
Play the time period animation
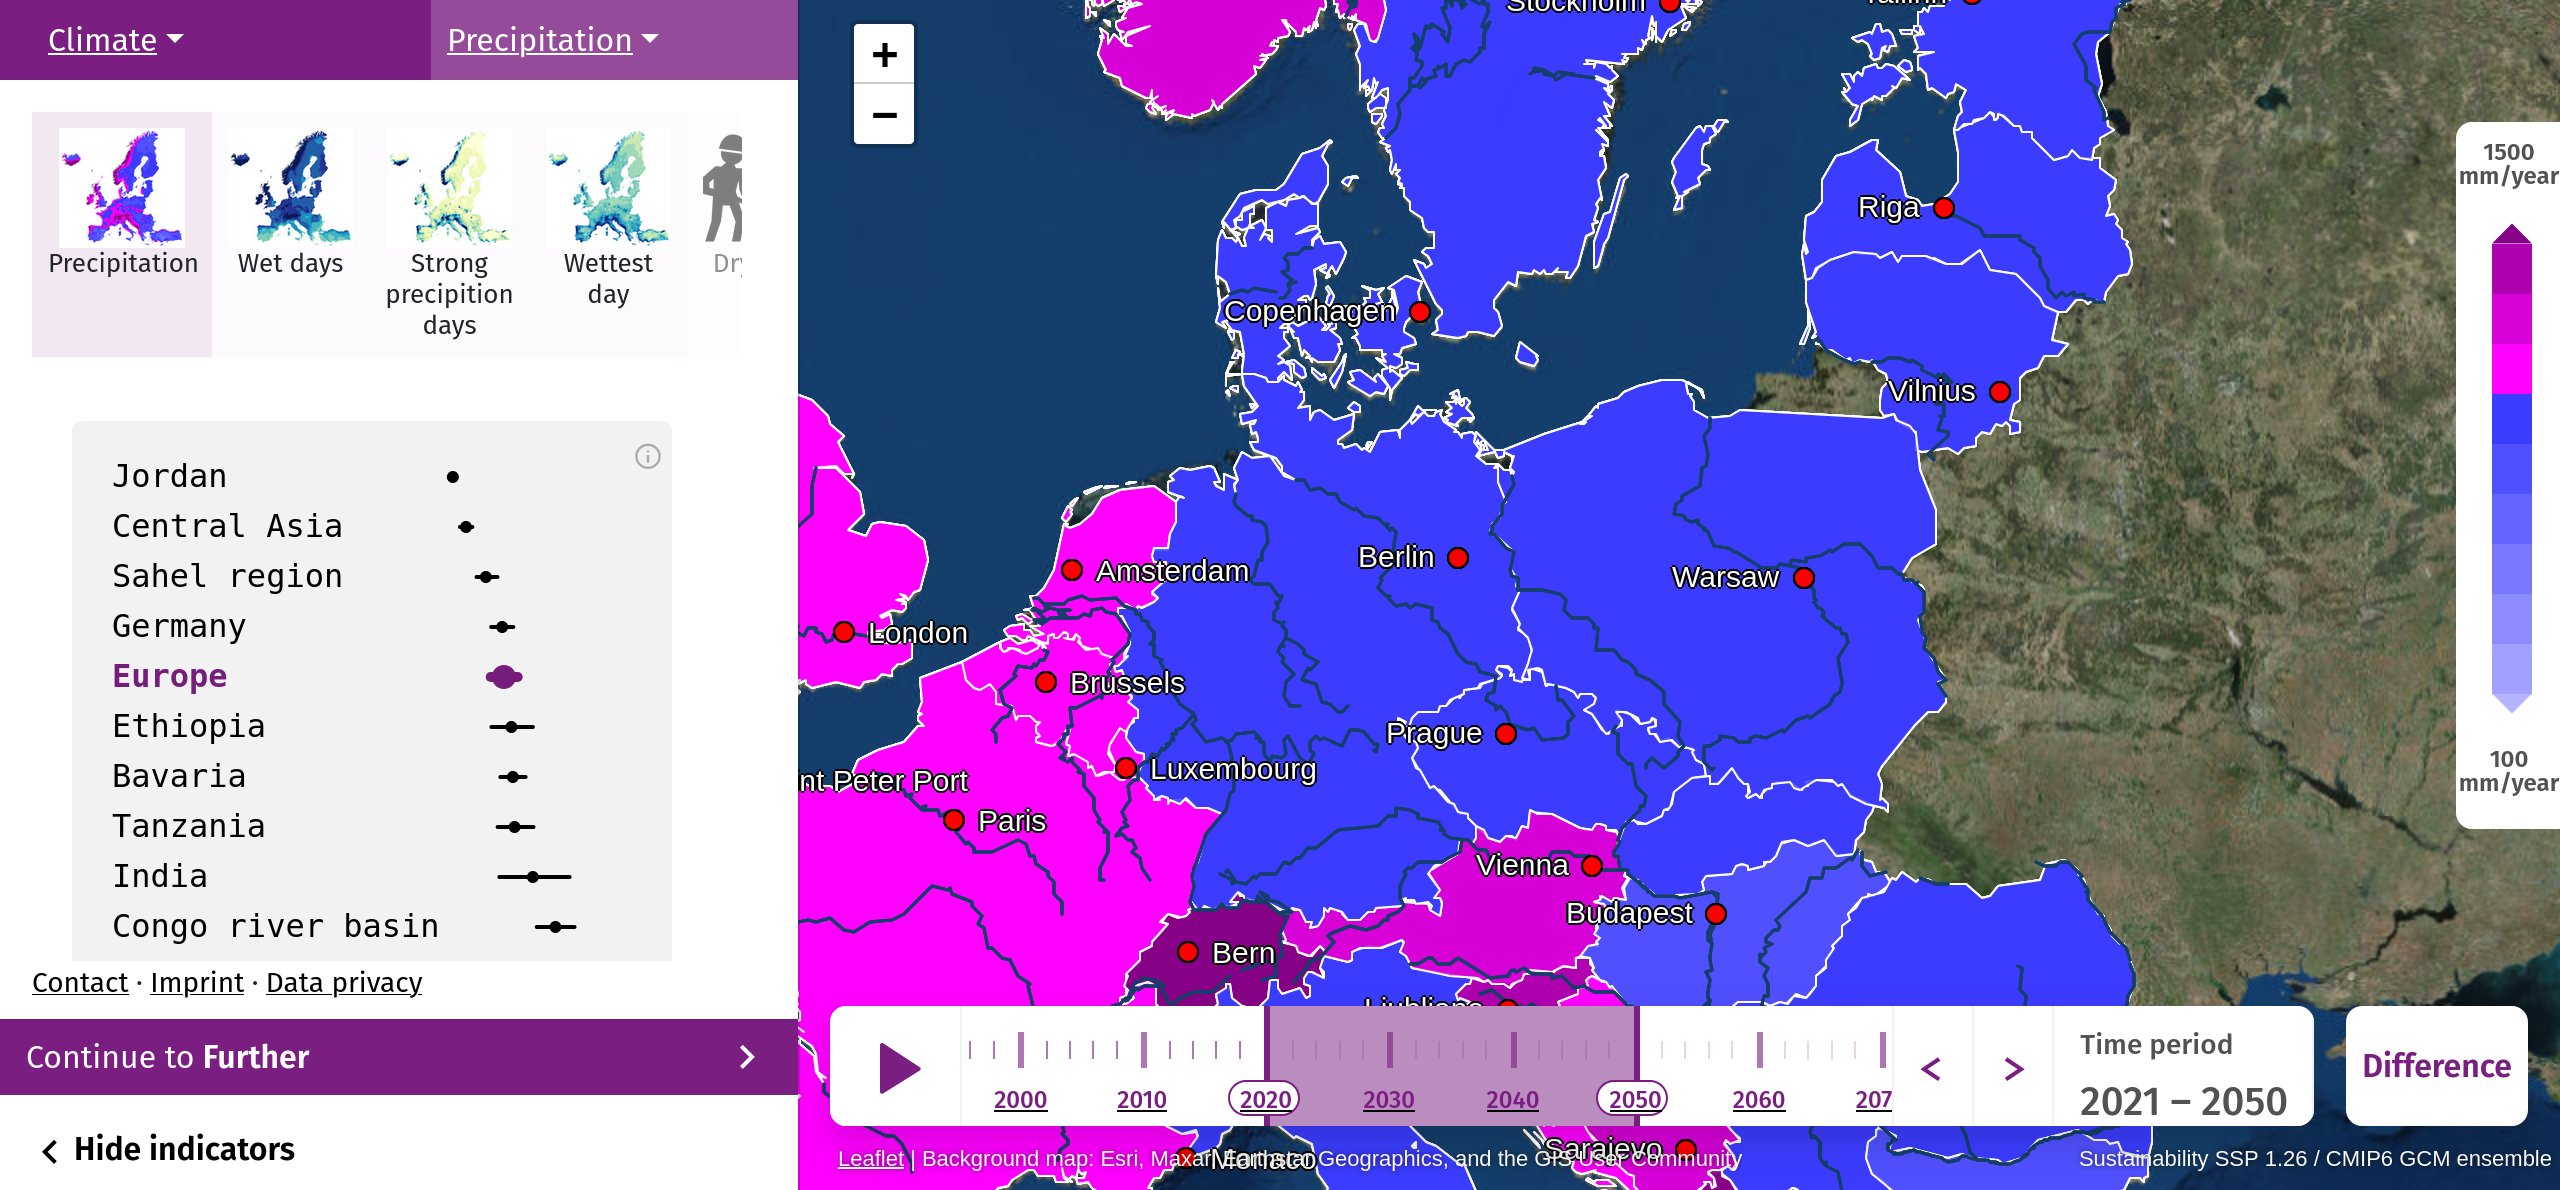(899, 1068)
